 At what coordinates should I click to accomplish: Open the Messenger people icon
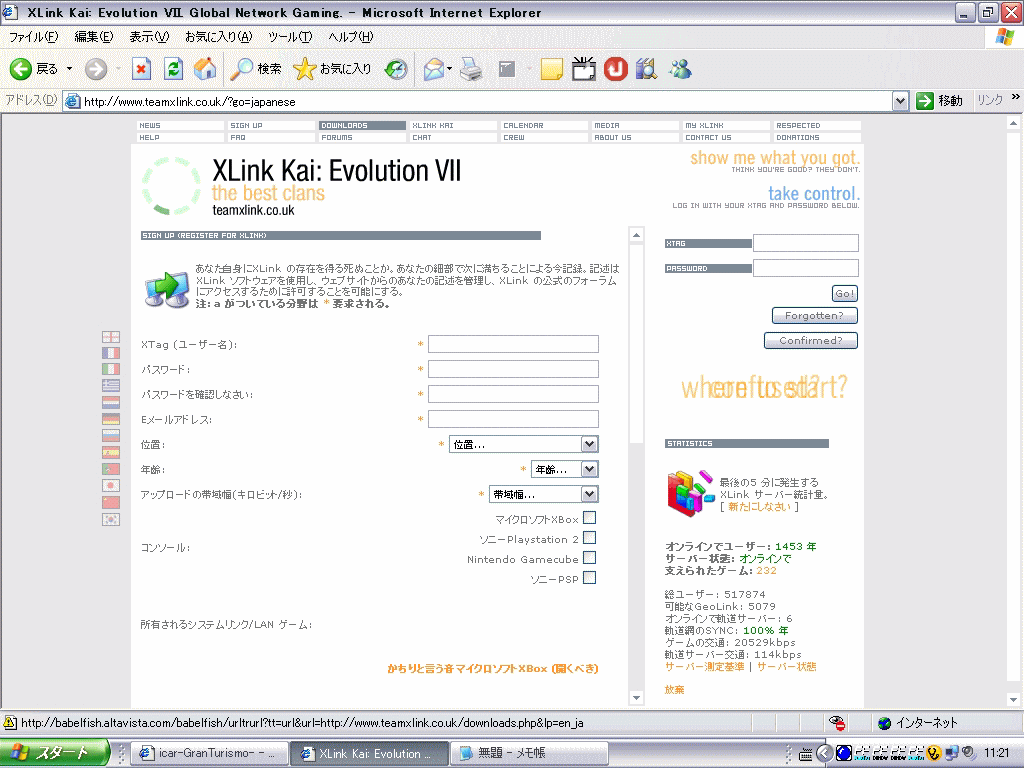[680, 69]
